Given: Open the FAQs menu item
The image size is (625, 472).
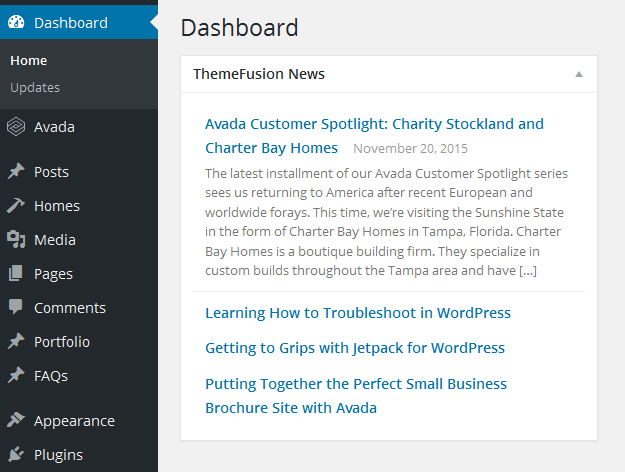Looking at the screenshot, I should (x=51, y=376).
